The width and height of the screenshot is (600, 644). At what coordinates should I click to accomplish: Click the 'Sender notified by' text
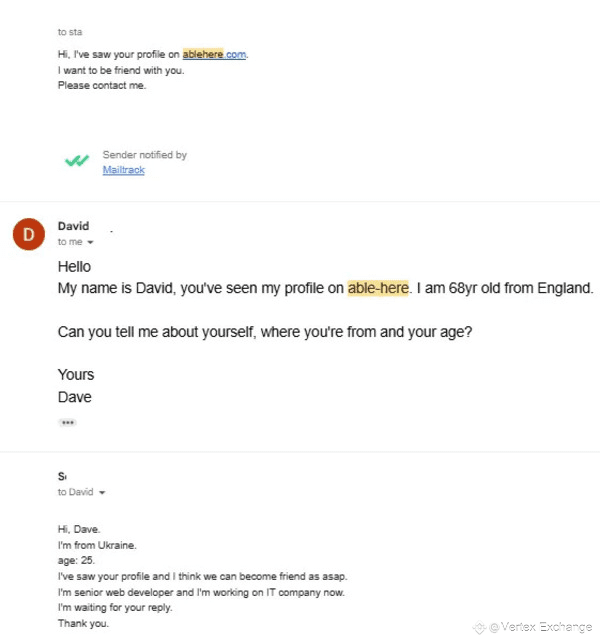tap(145, 155)
